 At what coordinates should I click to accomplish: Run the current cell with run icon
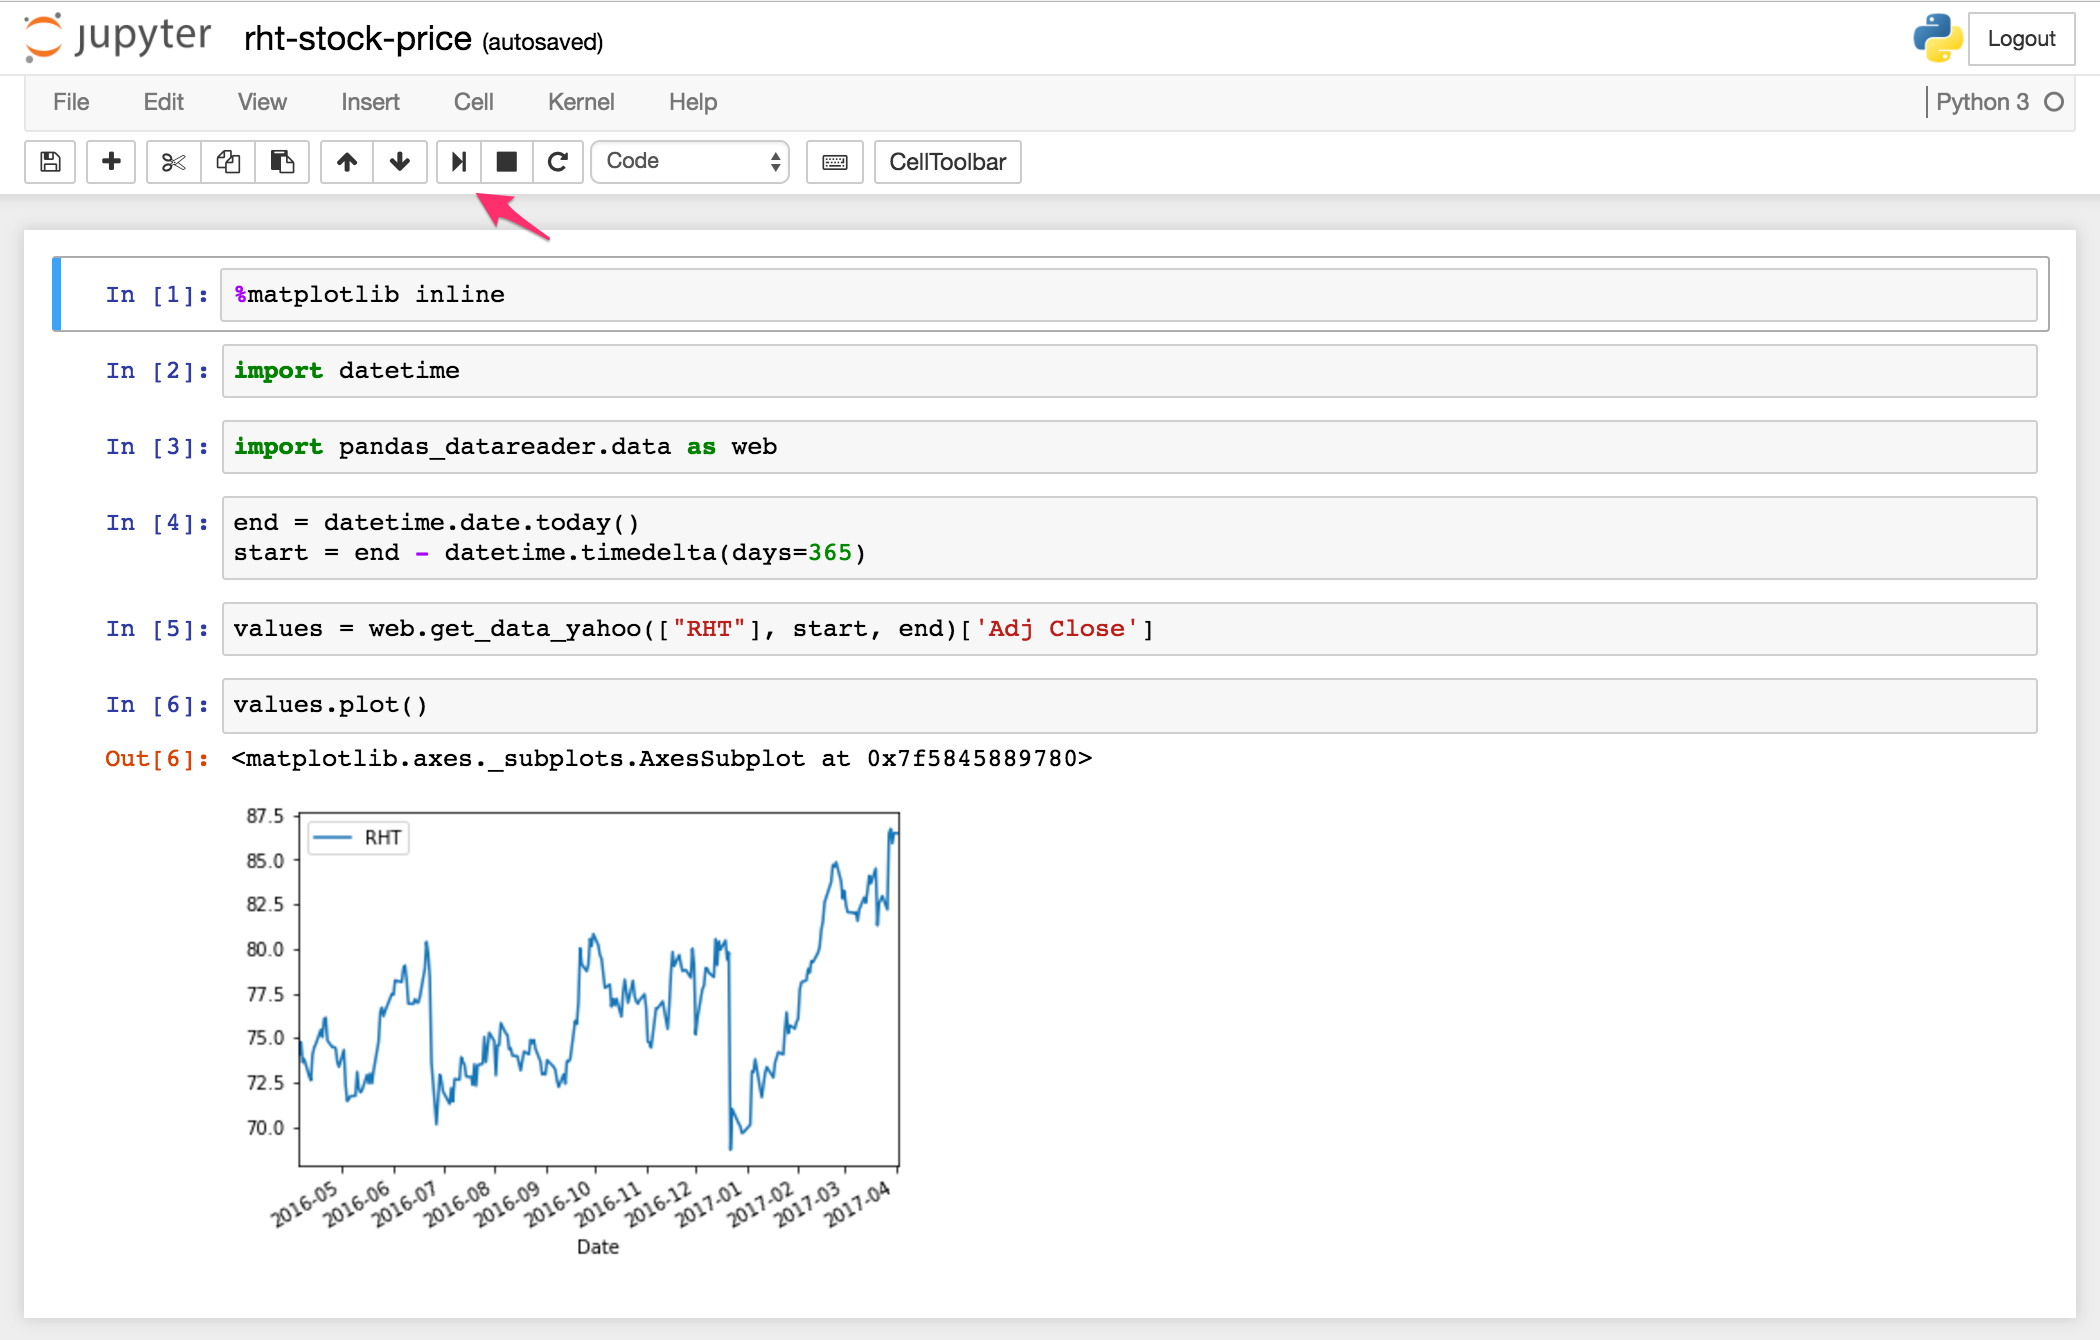458,162
